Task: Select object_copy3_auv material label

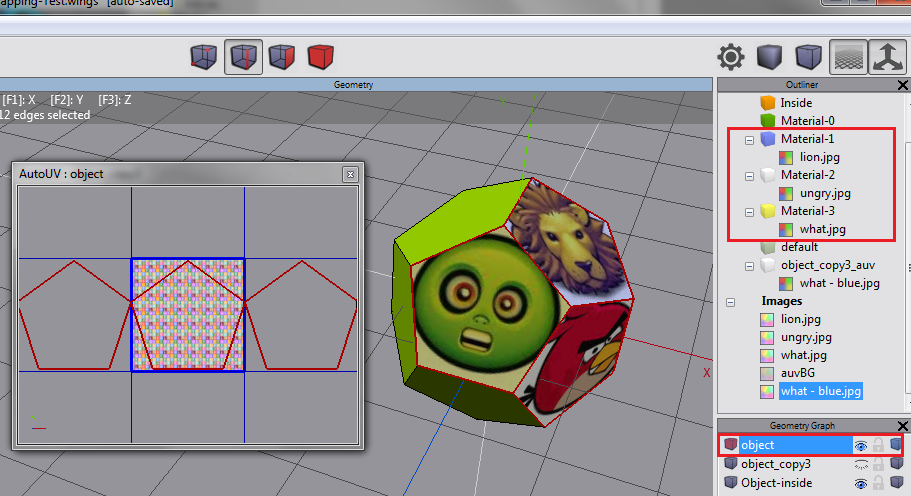Action: point(828,265)
